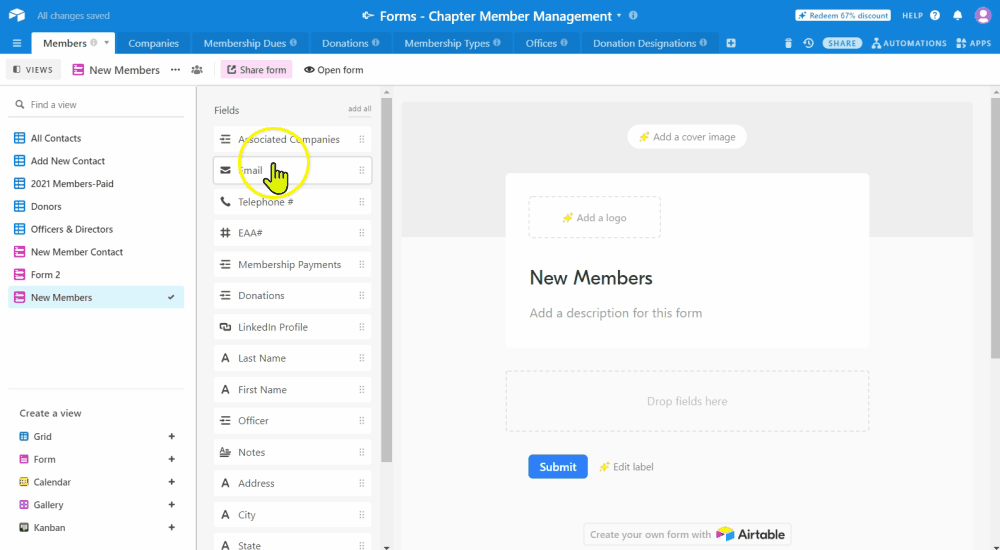Screen dimensions: 1000x550
Task: Toggle the VIEWS sidebar
Action: click(33, 70)
